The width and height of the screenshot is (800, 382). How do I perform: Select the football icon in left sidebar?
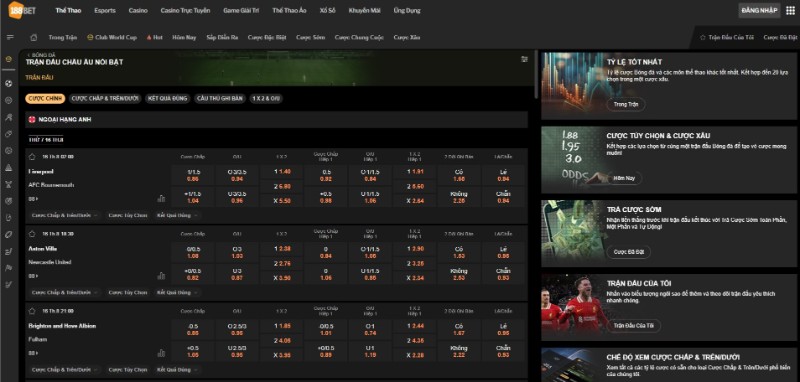(x=9, y=84)
